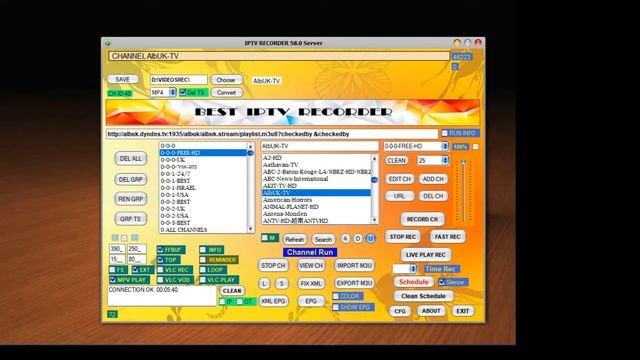640x360 pixels.
Task: Click the round D button
Action: click(x=358, y=238)
